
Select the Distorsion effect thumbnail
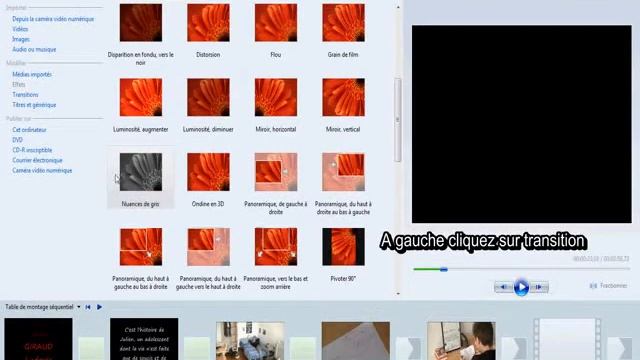(x=208, y=23)
